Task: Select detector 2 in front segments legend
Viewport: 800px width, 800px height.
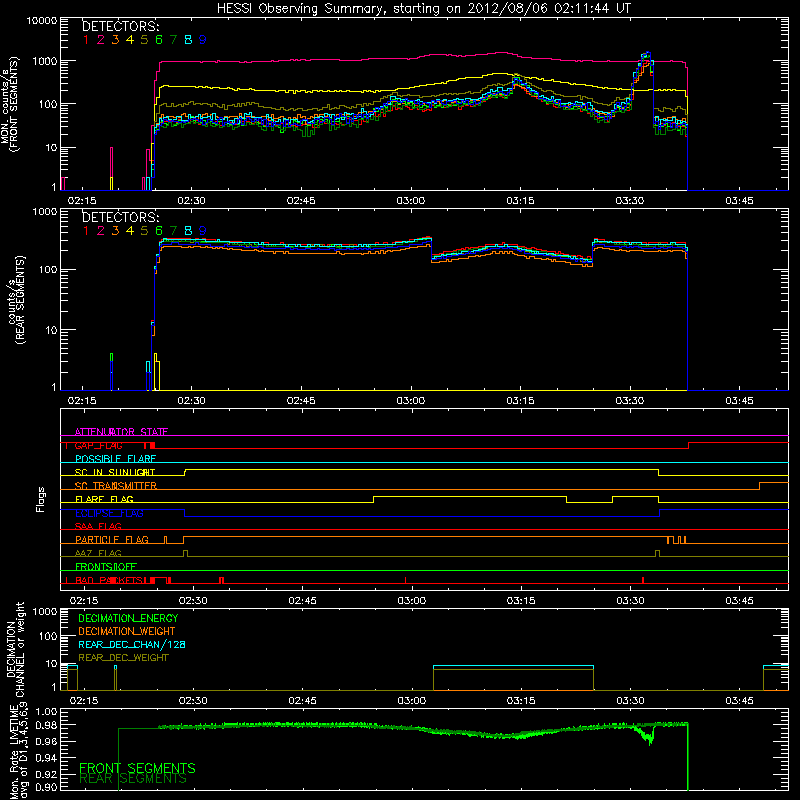Action: (x=101, y=40)
